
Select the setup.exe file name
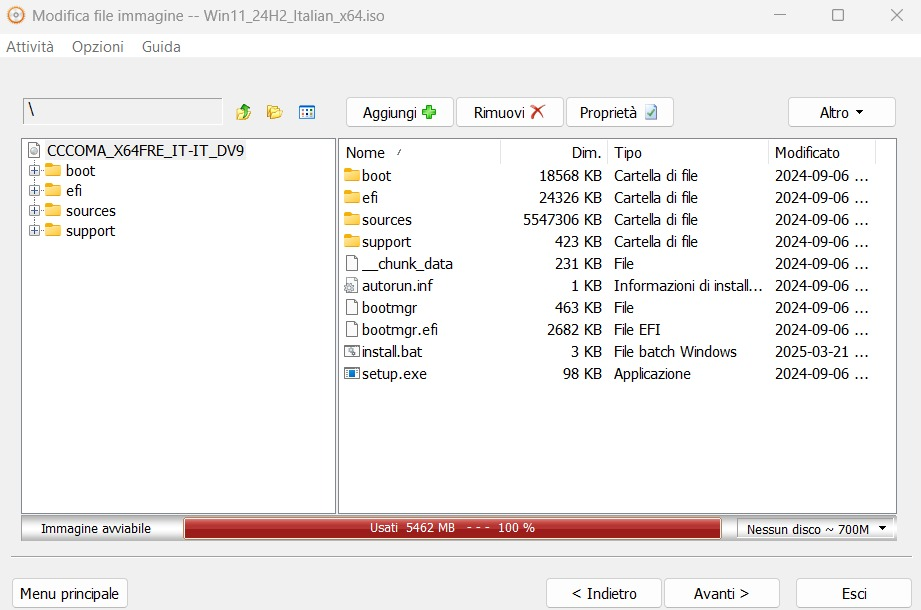(394, 373)
